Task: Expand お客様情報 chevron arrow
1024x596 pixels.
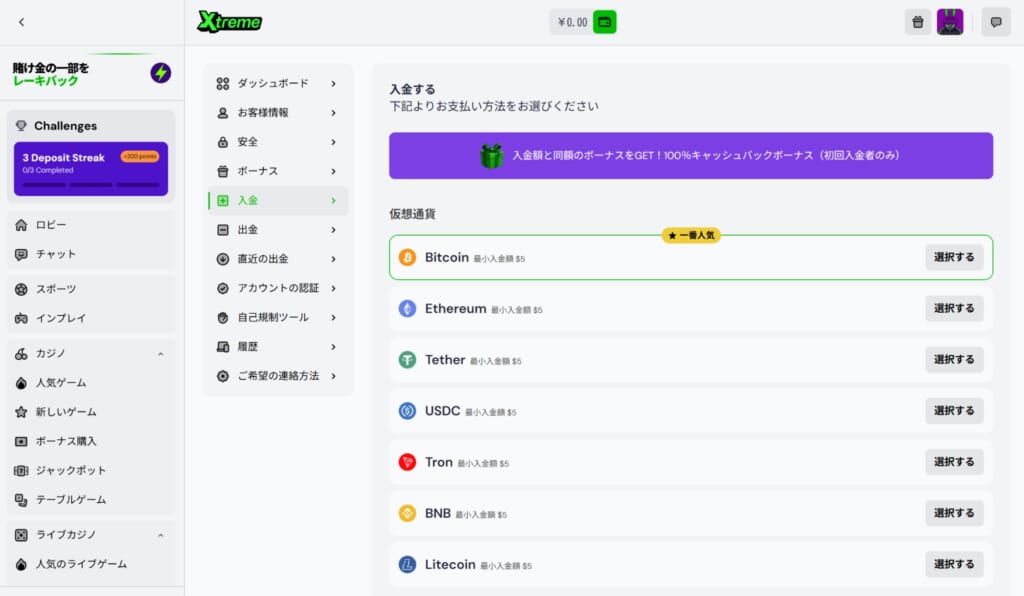Action: pyautogui.click(x=334, y=113)
